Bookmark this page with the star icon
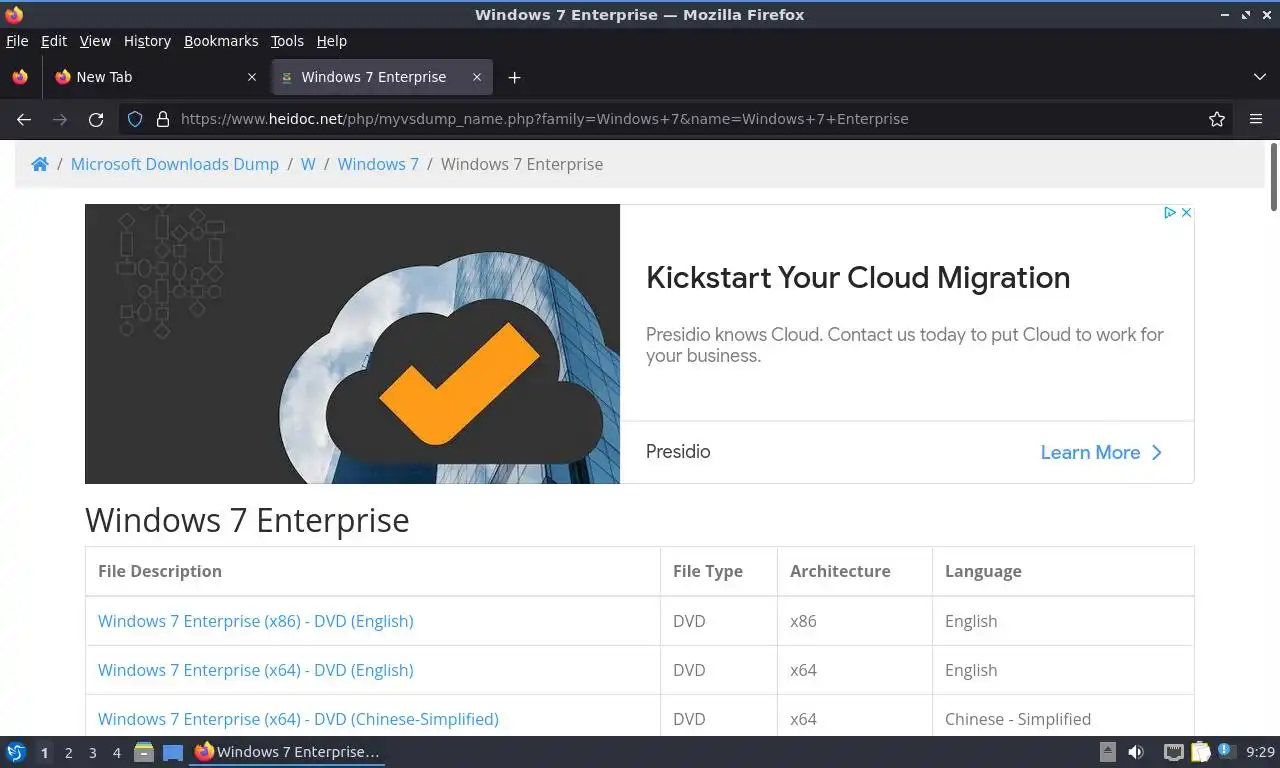 tap(1217, 119)
